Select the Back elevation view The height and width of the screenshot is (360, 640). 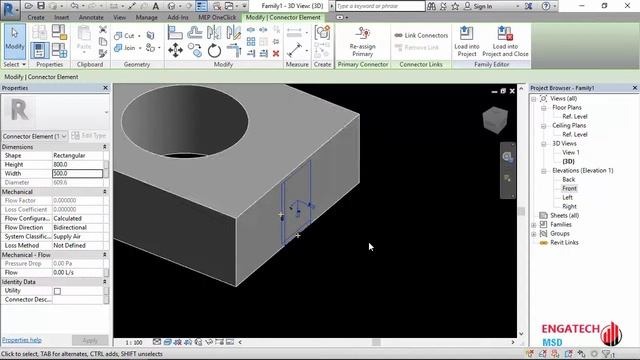coord(569,180)
